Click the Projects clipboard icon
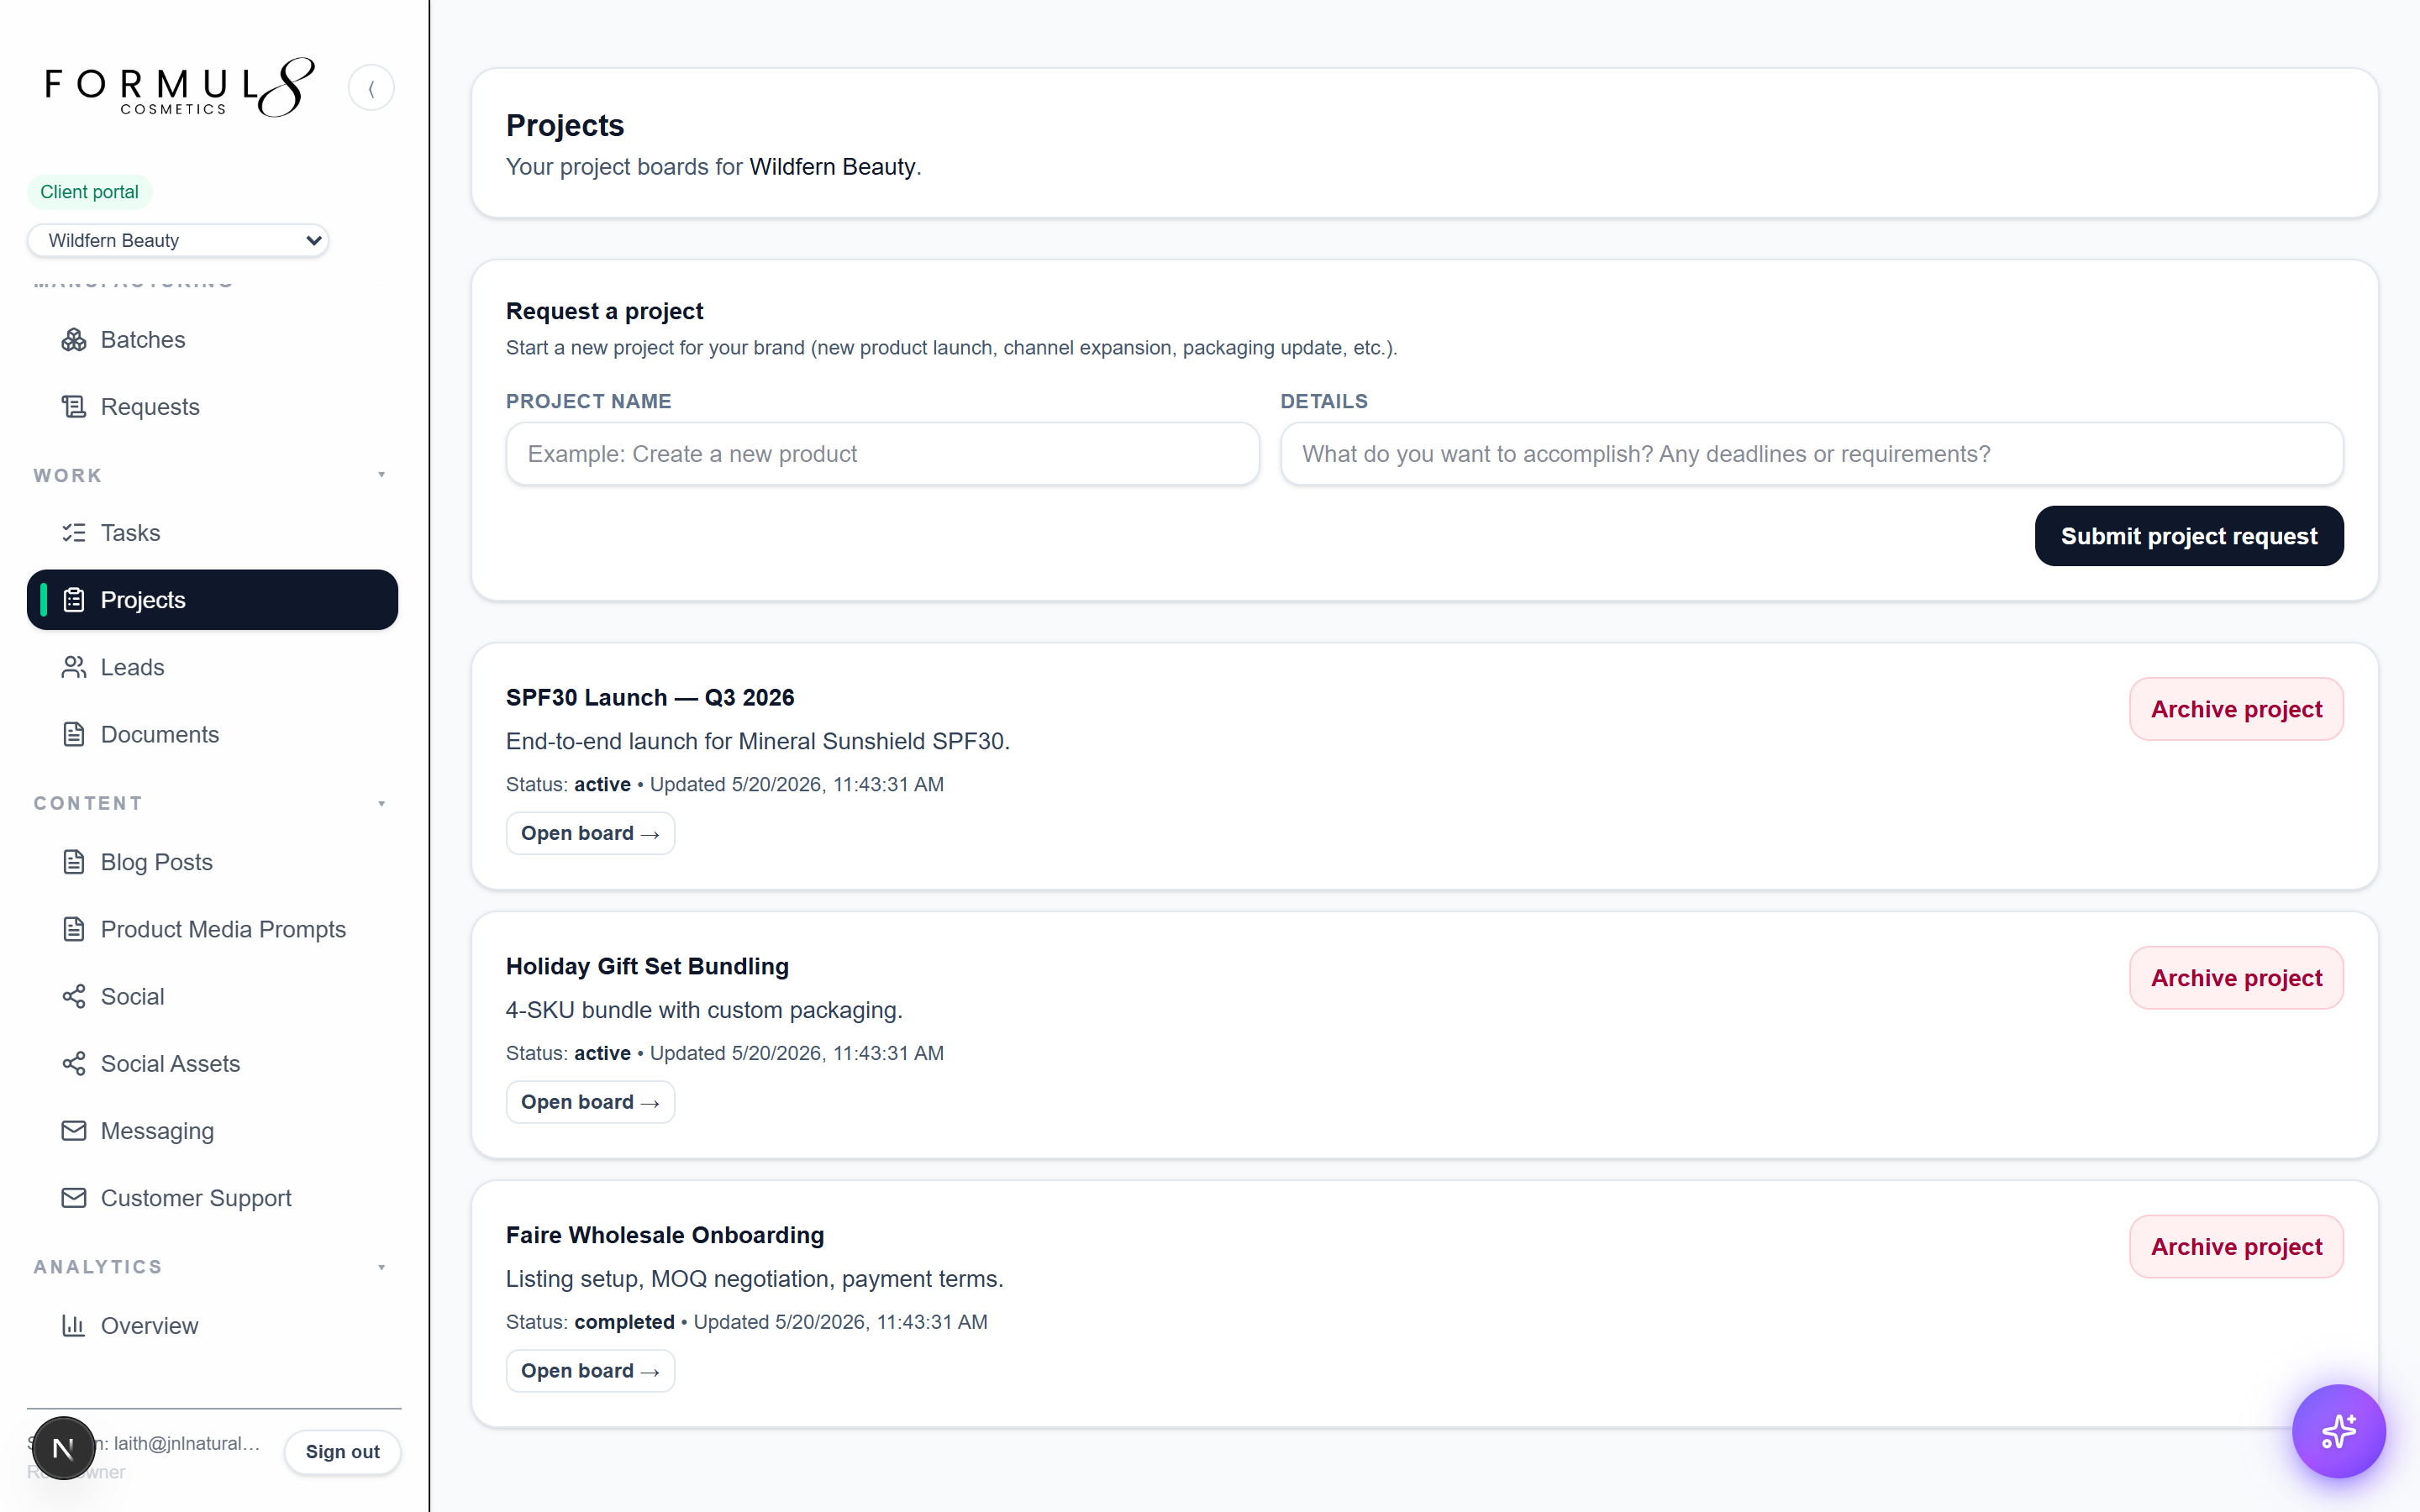2420x1512 pixels. [x=74, y=600]
